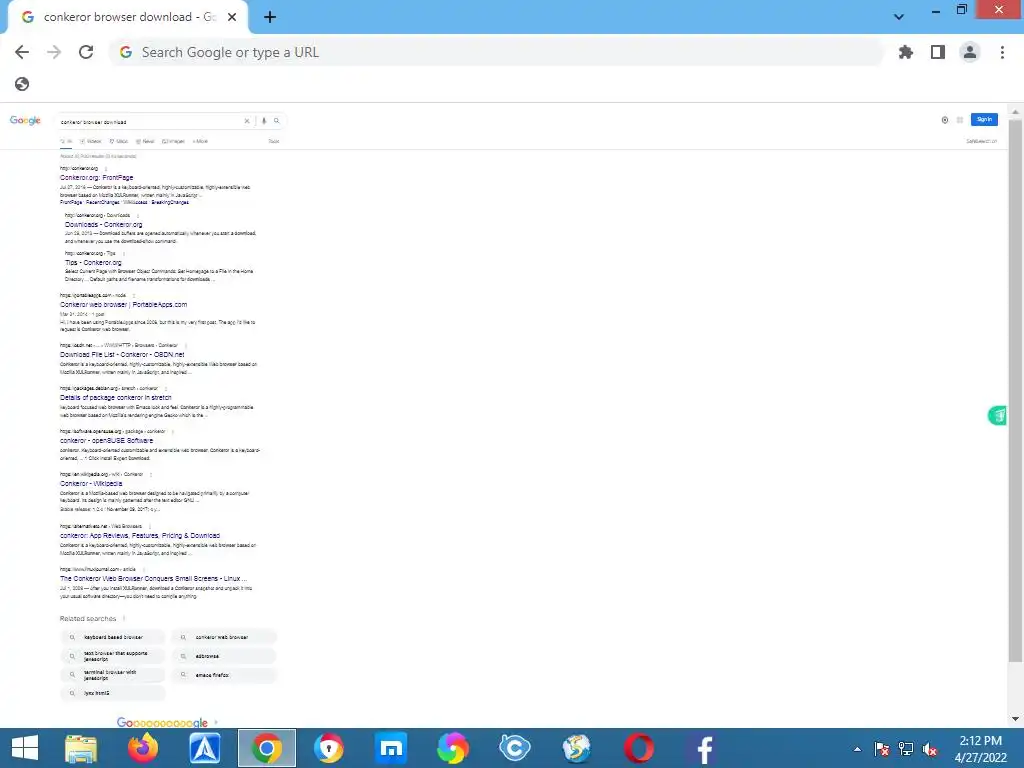Click the browser forward arrow
The height and width of the screenshot is (768, 1024).
coord(54,52)
